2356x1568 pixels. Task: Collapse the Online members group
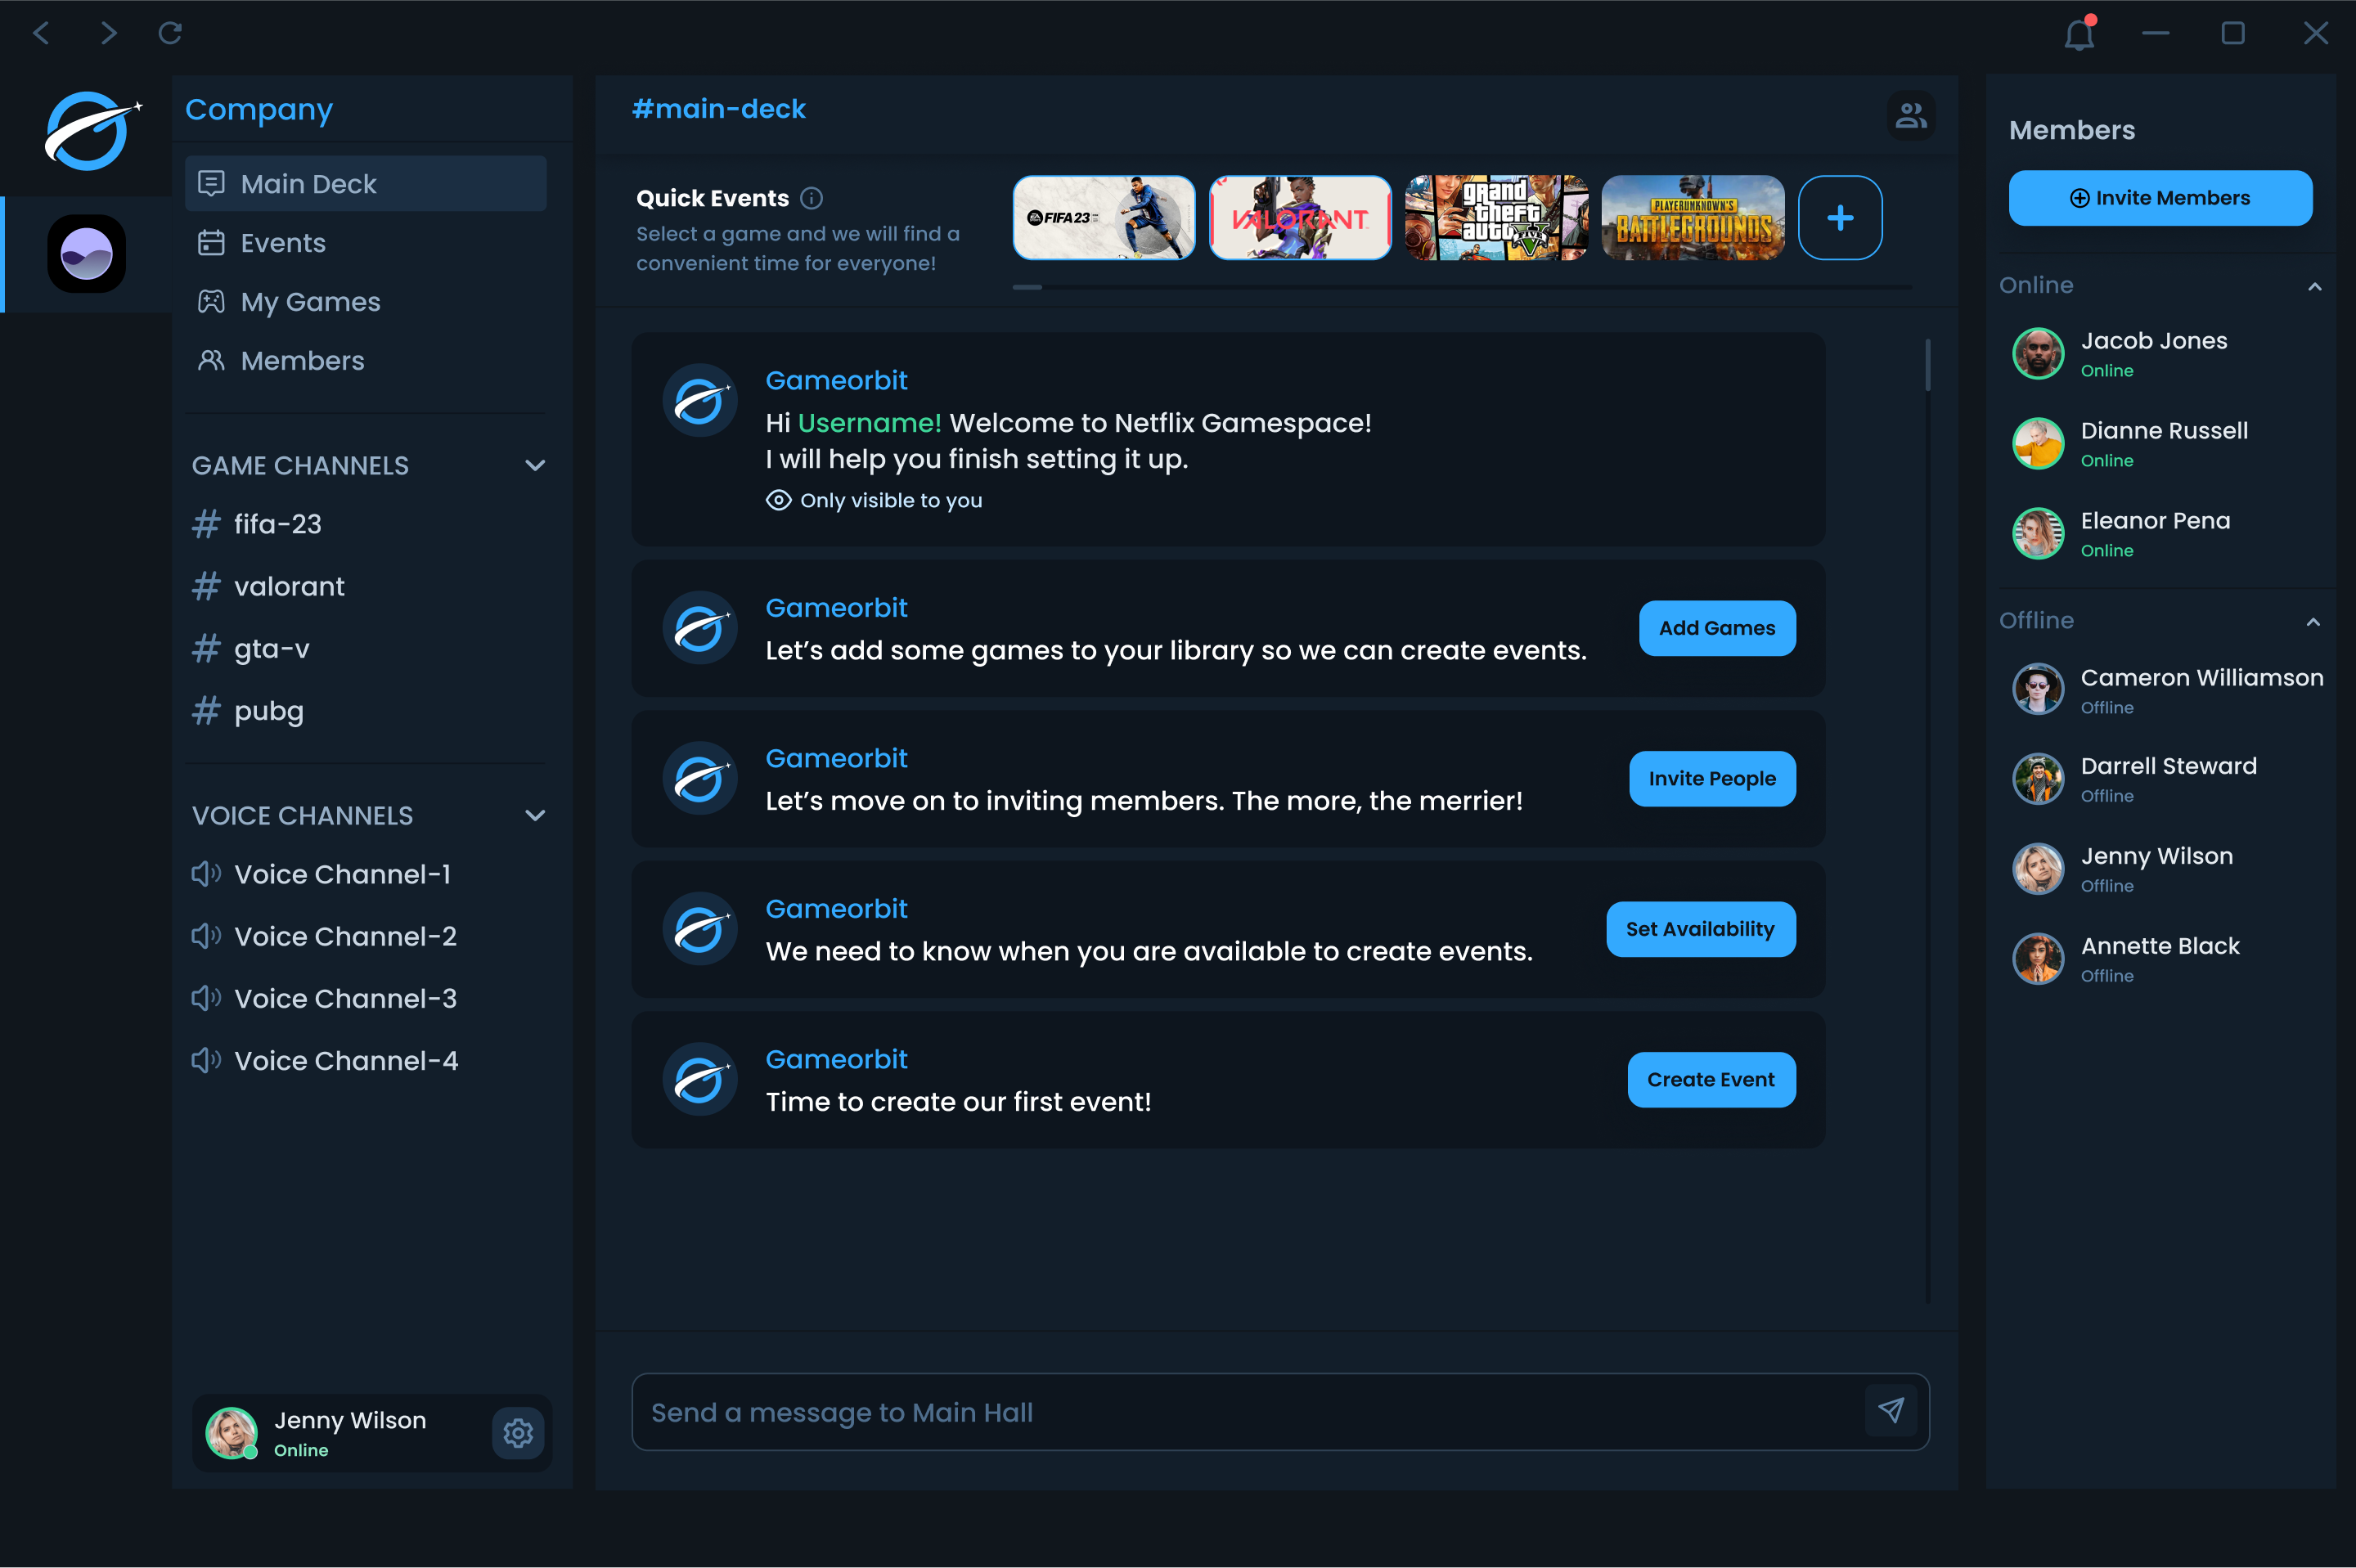click(x=2314, y=286)
